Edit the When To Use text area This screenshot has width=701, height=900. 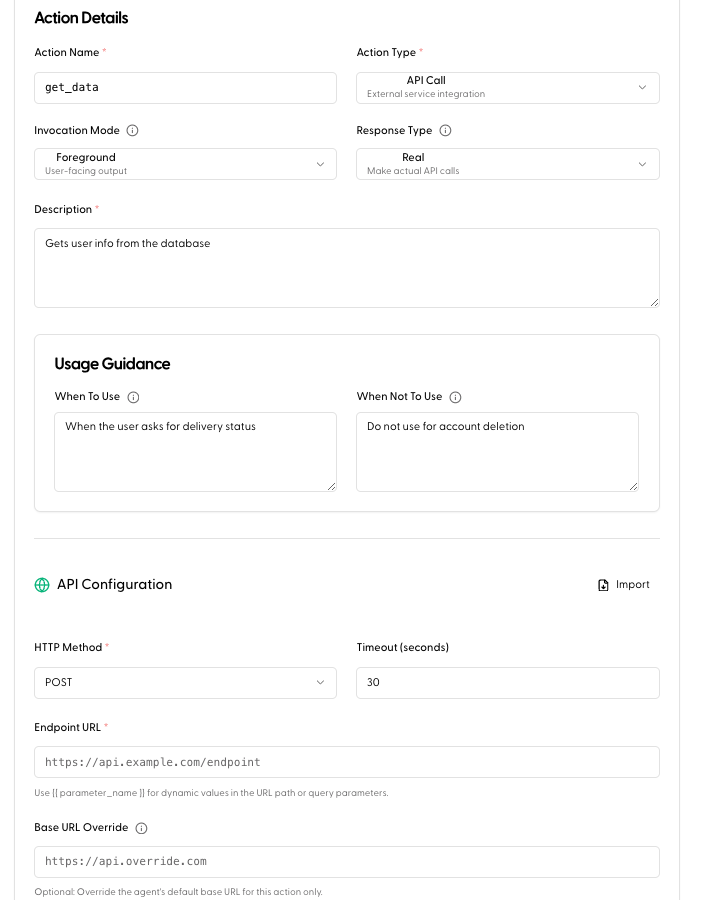(x=195, y=451)
